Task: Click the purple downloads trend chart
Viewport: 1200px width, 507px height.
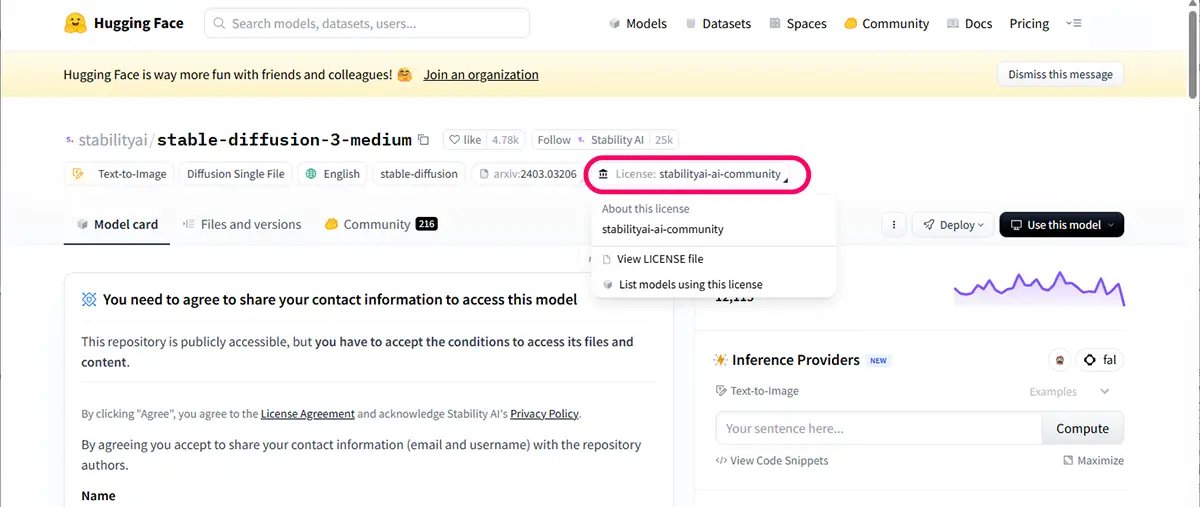Action: (x=1039, y=288)
